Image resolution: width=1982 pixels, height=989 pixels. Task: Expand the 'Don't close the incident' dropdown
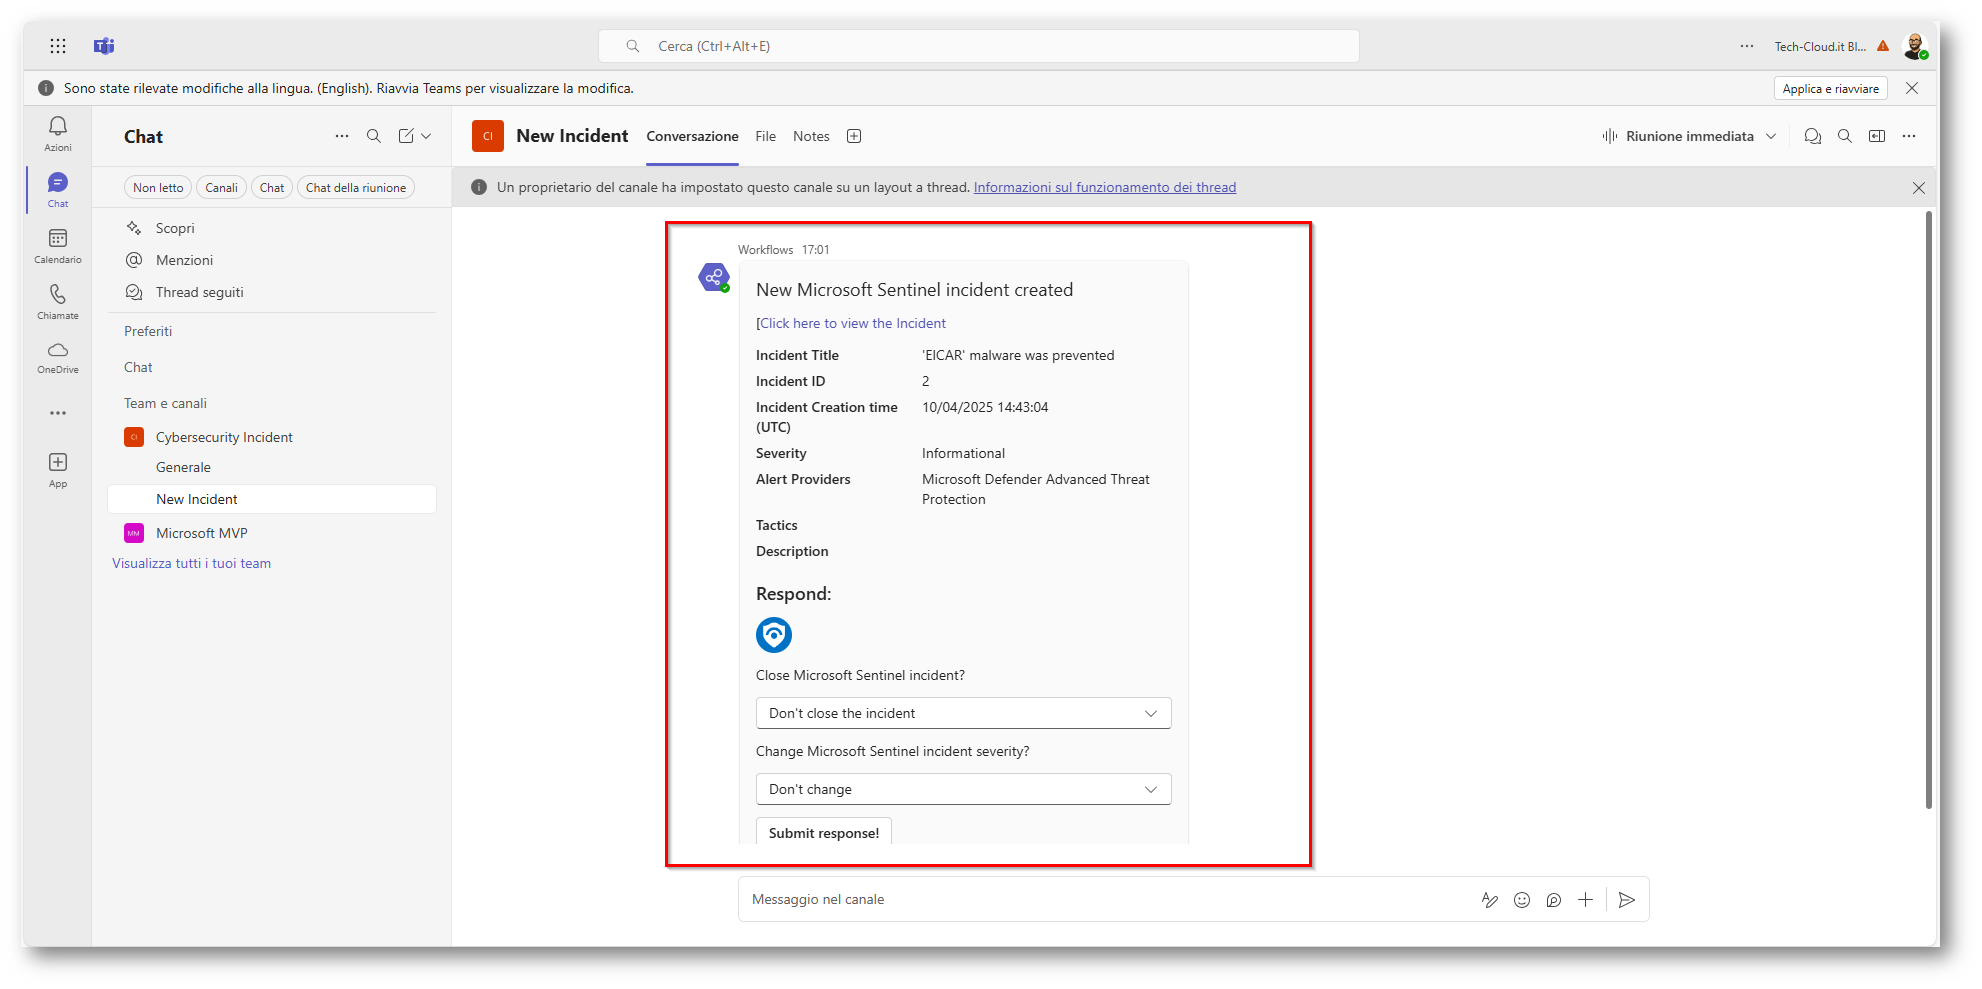(x=963, y=713)
